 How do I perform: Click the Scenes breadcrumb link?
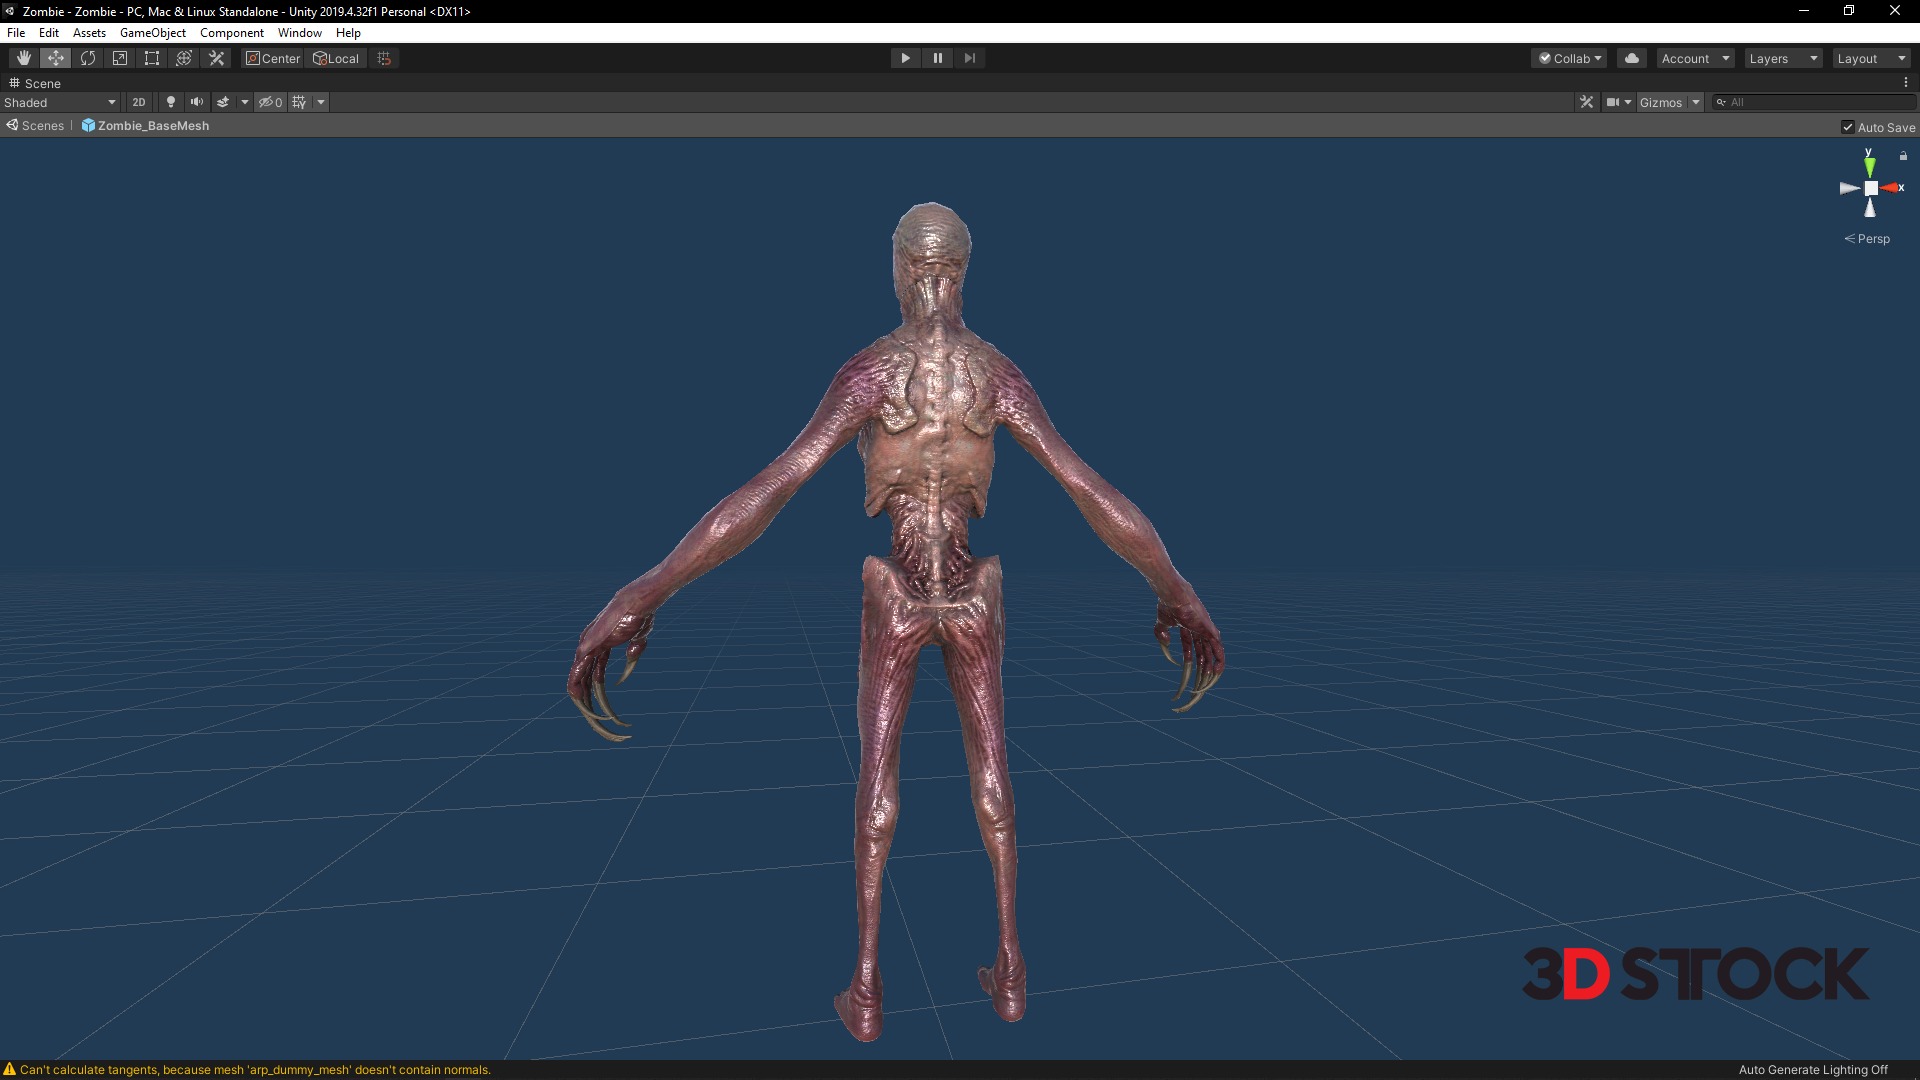click(x=42, y=126)
